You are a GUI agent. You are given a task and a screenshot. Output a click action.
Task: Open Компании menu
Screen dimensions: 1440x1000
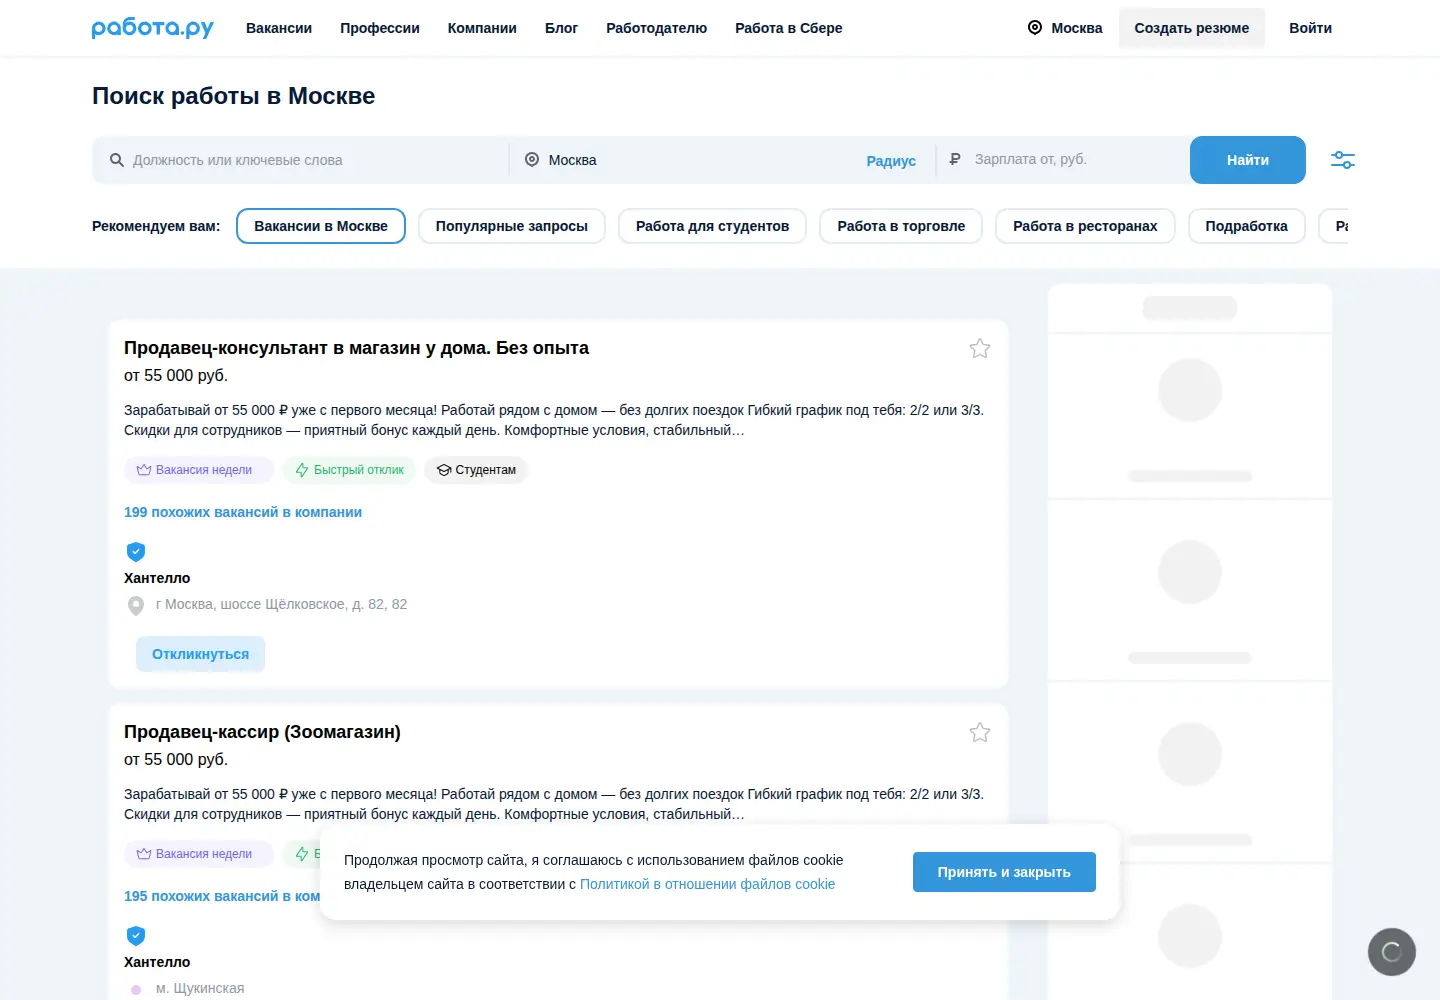[x=482, y=28]
